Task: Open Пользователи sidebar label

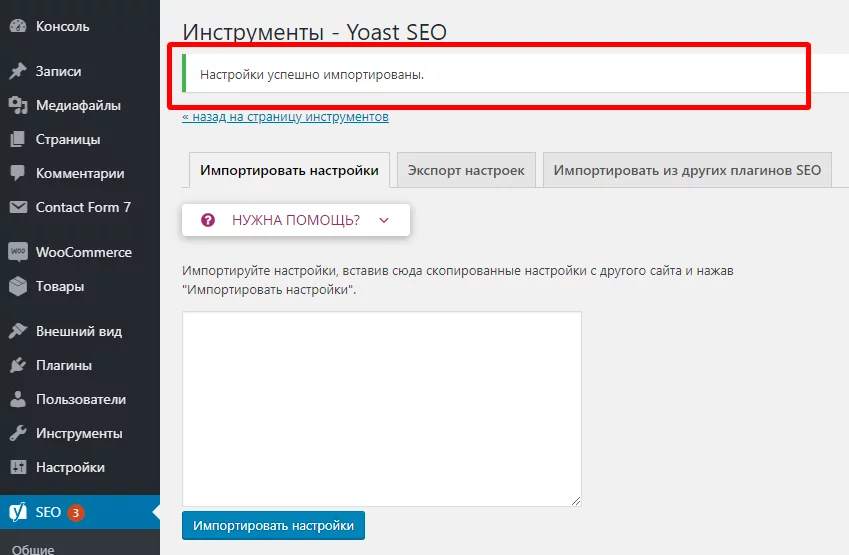Action: 81,399
